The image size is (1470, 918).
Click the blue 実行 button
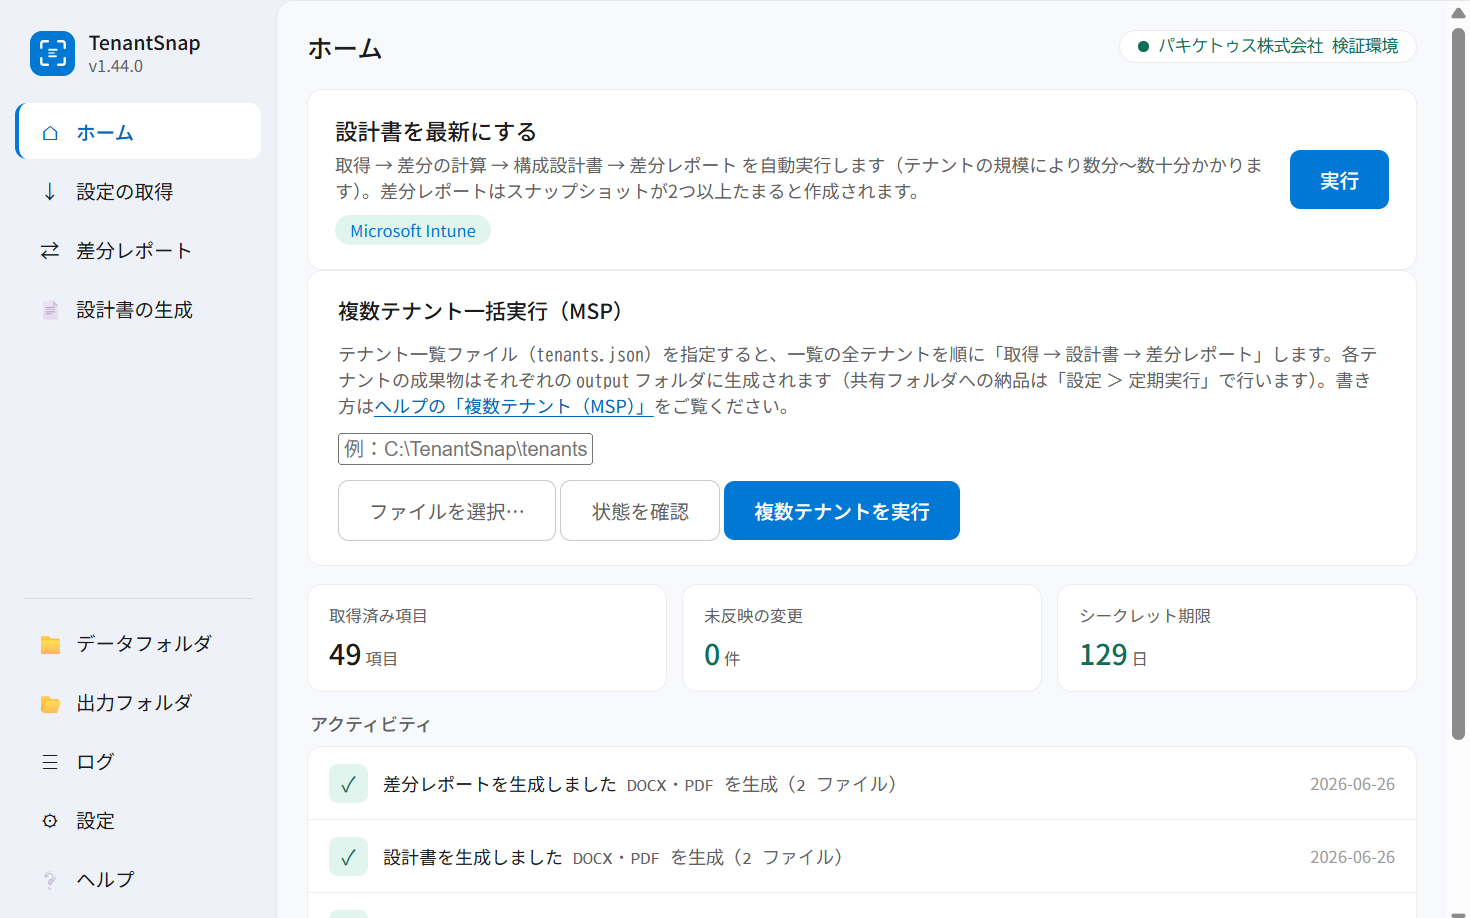(x=1339, y=180)
